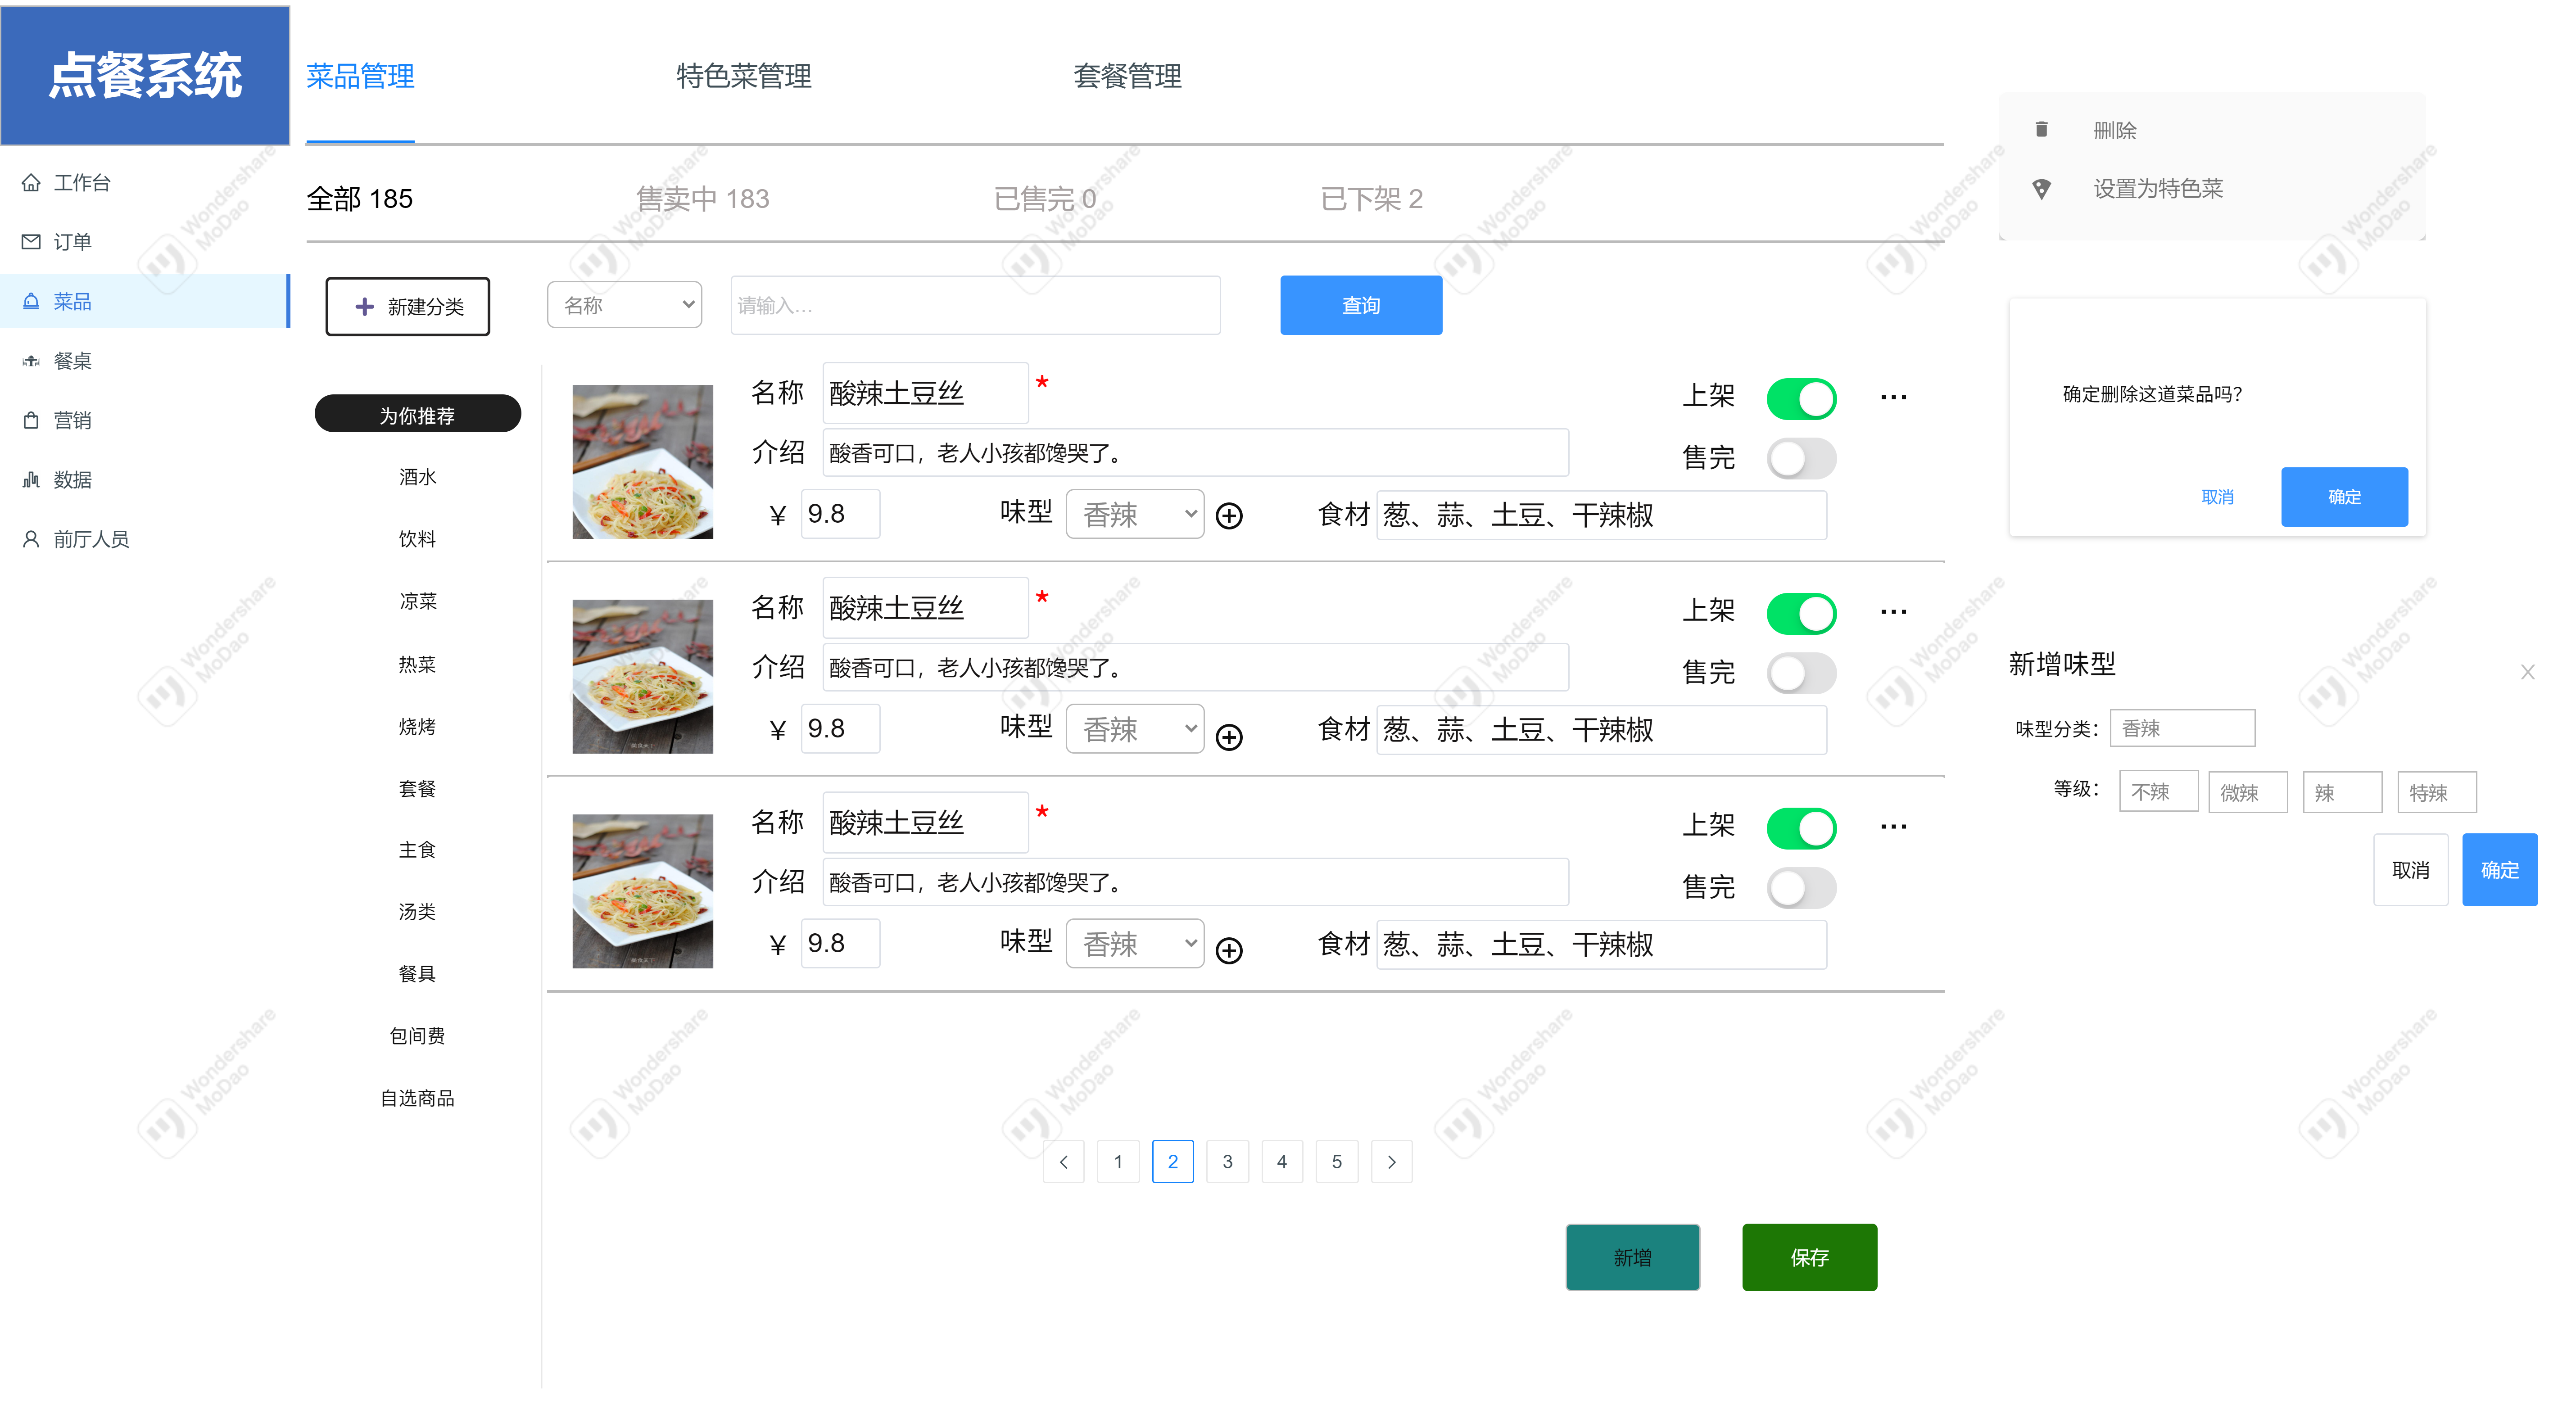2576x1406 pixels.
Task: Click the chart icon beside 数据
Action: point(31,479)
